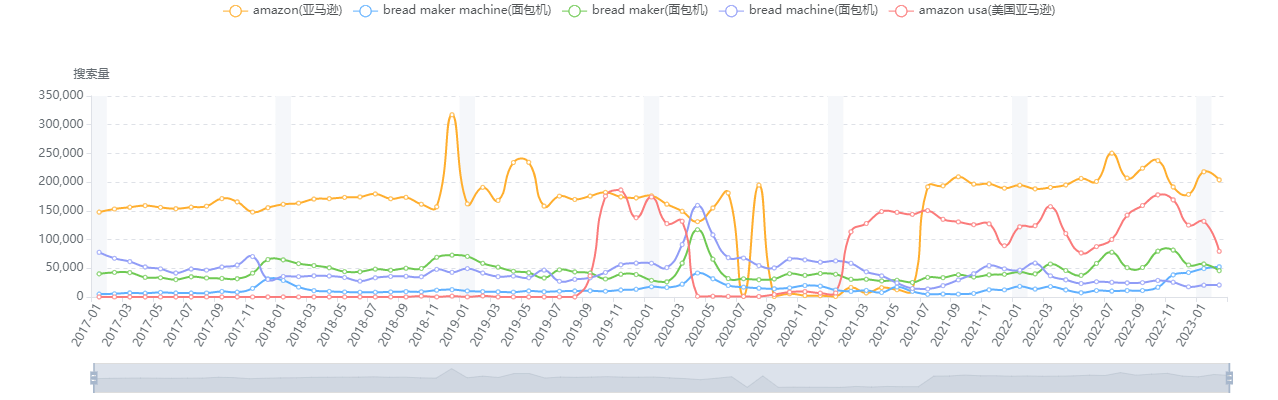The height and width of the screenshot is (400, 1278).
Task: Click the orange amazon peak at 2022-07
Action: pyautogui.click(x=1111, y=153)
